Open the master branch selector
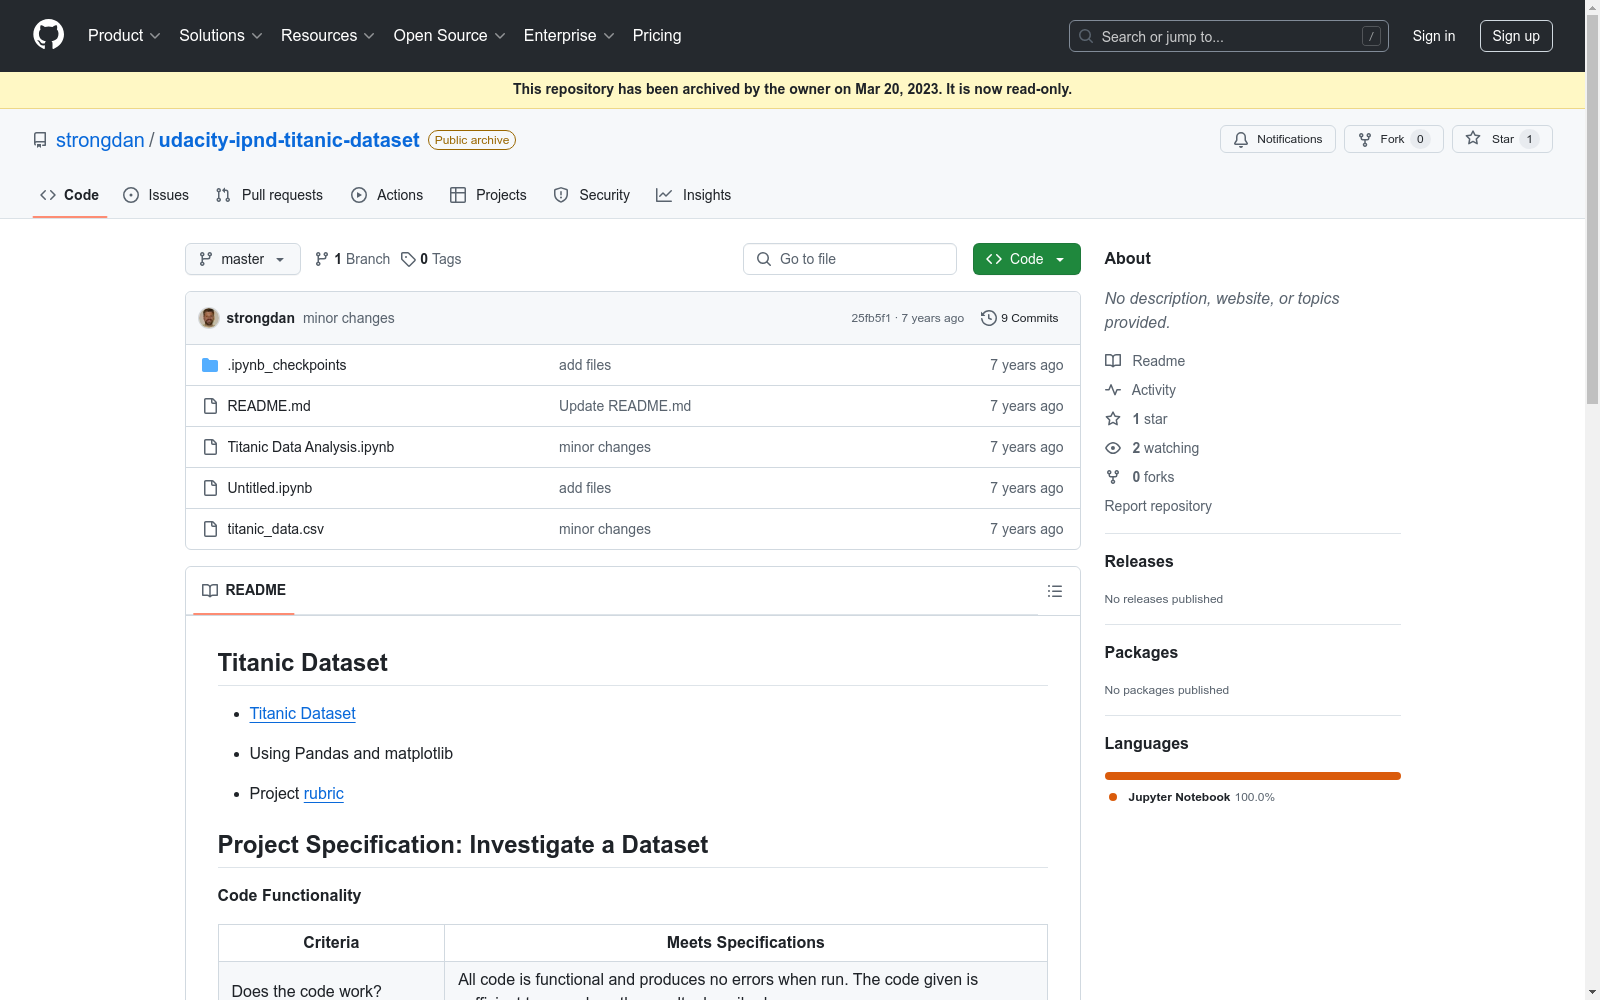 [x=243, y=259]
